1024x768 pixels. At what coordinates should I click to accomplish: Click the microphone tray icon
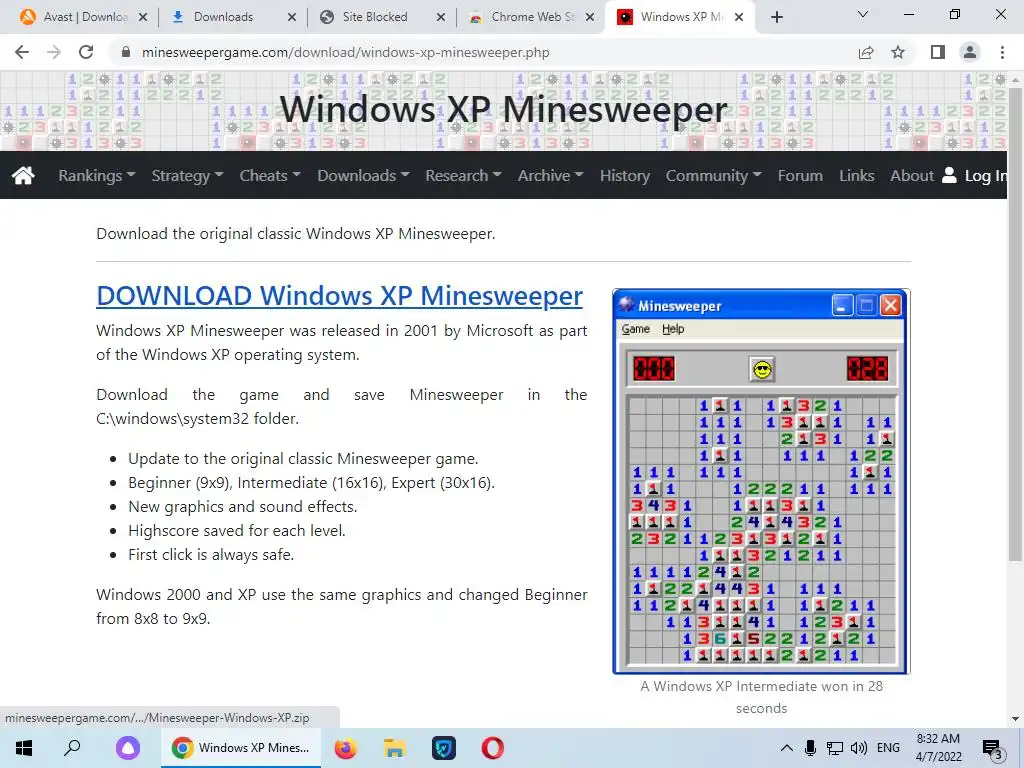(810, 748)
